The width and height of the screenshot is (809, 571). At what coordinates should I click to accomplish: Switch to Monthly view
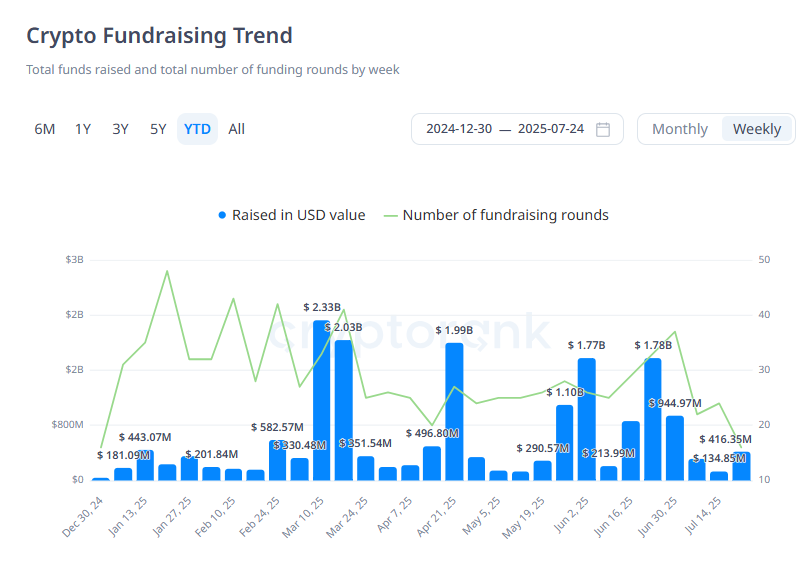(x=680, y=129)
